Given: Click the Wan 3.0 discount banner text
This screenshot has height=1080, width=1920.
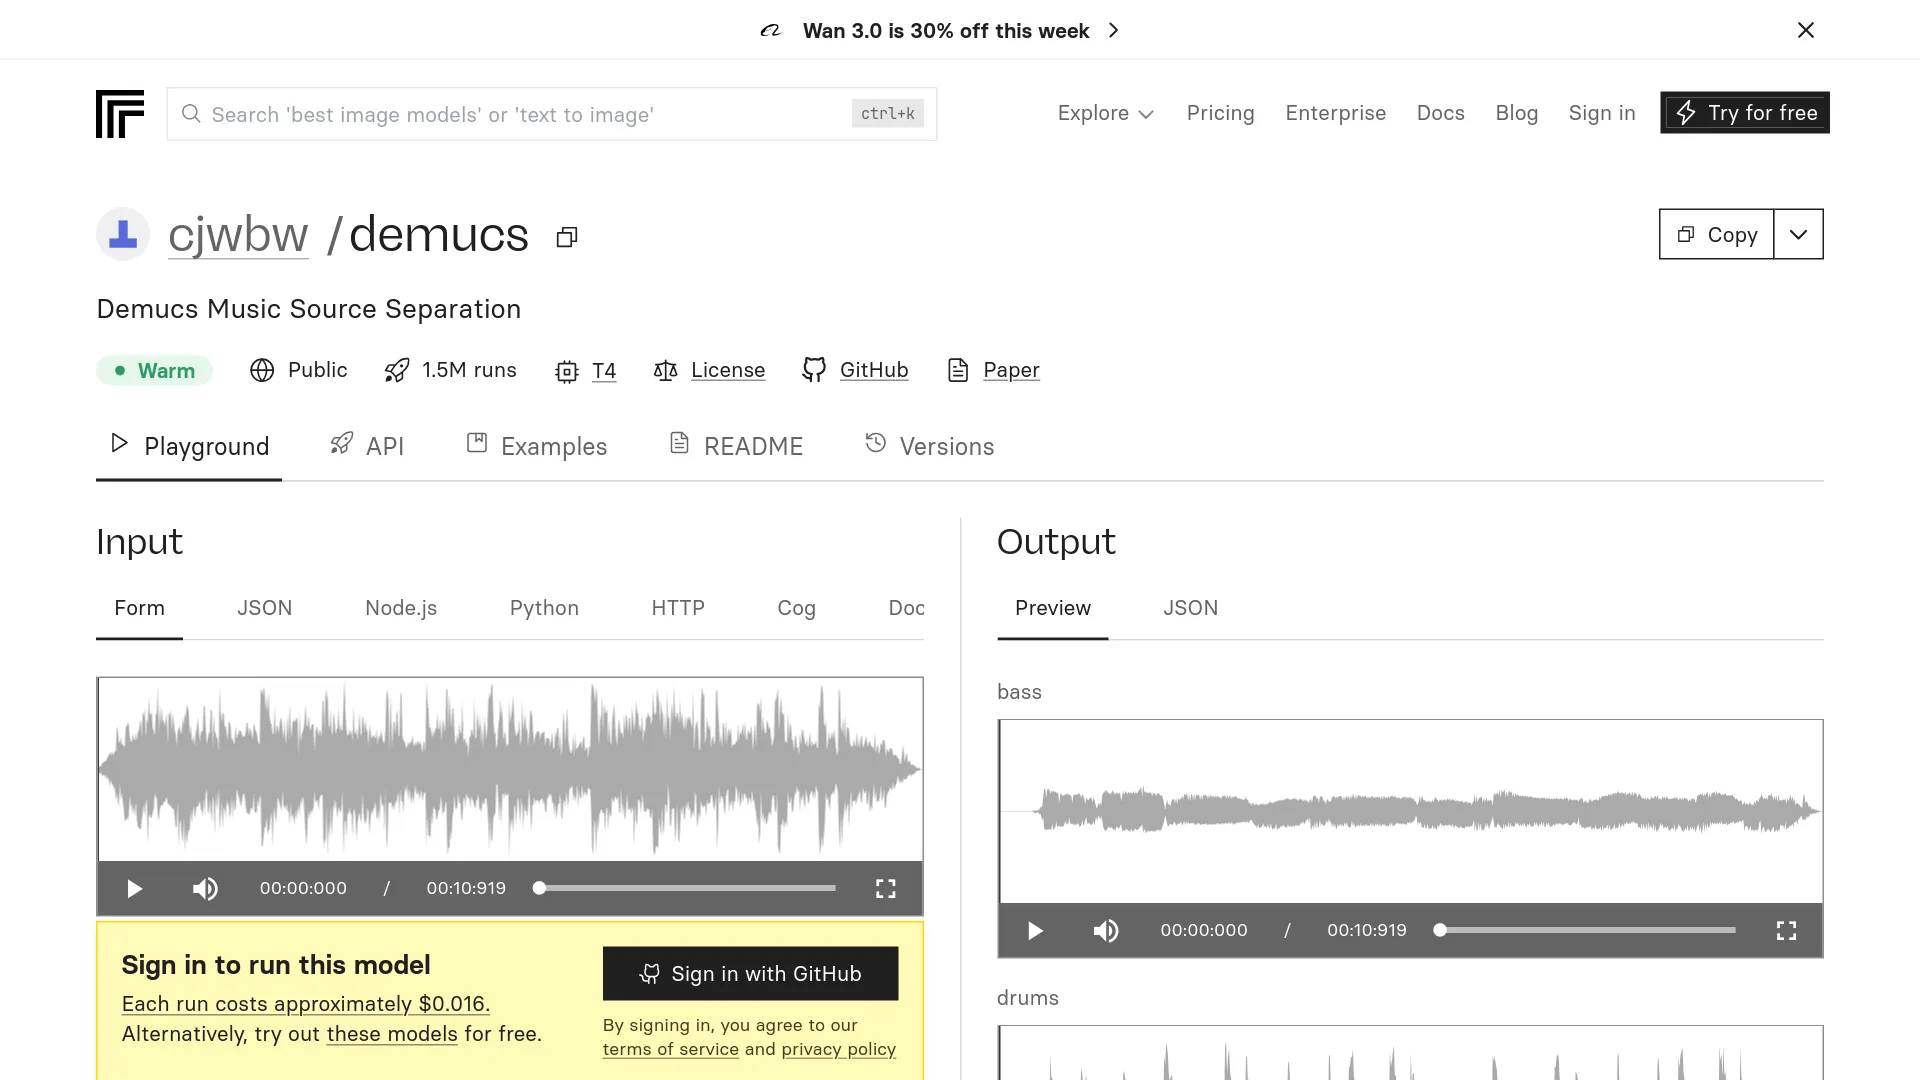Looking at the screenshot, I should click(946, 31).
